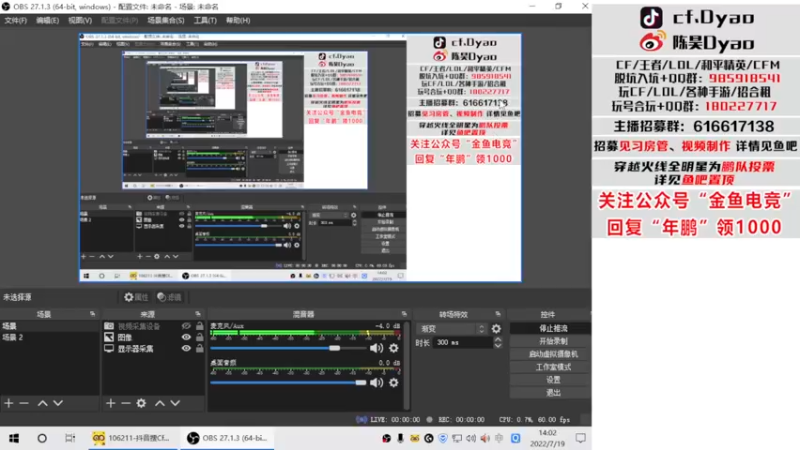Click the mixer panel vertical scrollbar
The width and height of the screenshot is (800, 450).
[406, 365]
